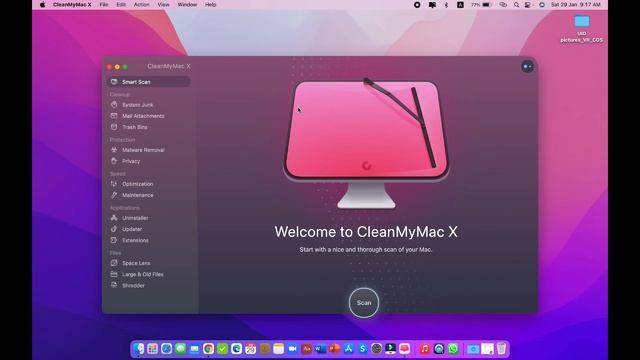Open Launchpad from the Dock
The width and height of the screenshot is (640, 360).
pos(153,349)
